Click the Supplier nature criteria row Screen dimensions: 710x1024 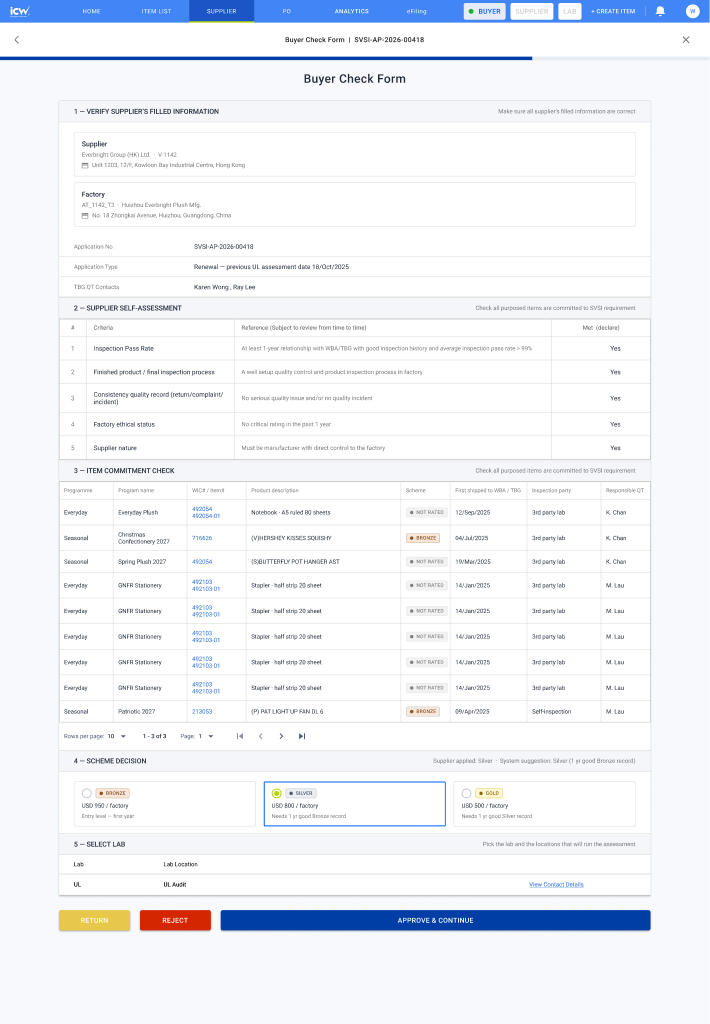355,448
